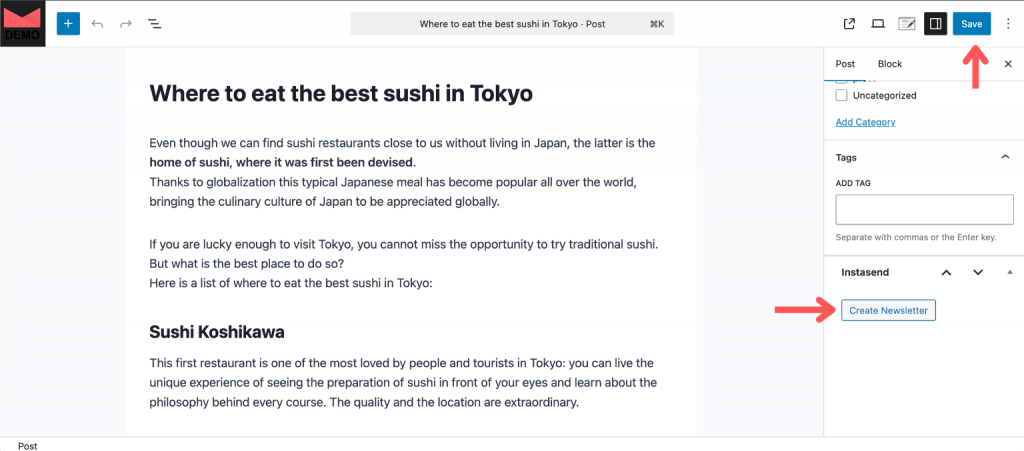The width and height of the screenshot is (1024, 451).
Task: Toggle the settings sidebar panel icon
Action: [x=935, y=23]
